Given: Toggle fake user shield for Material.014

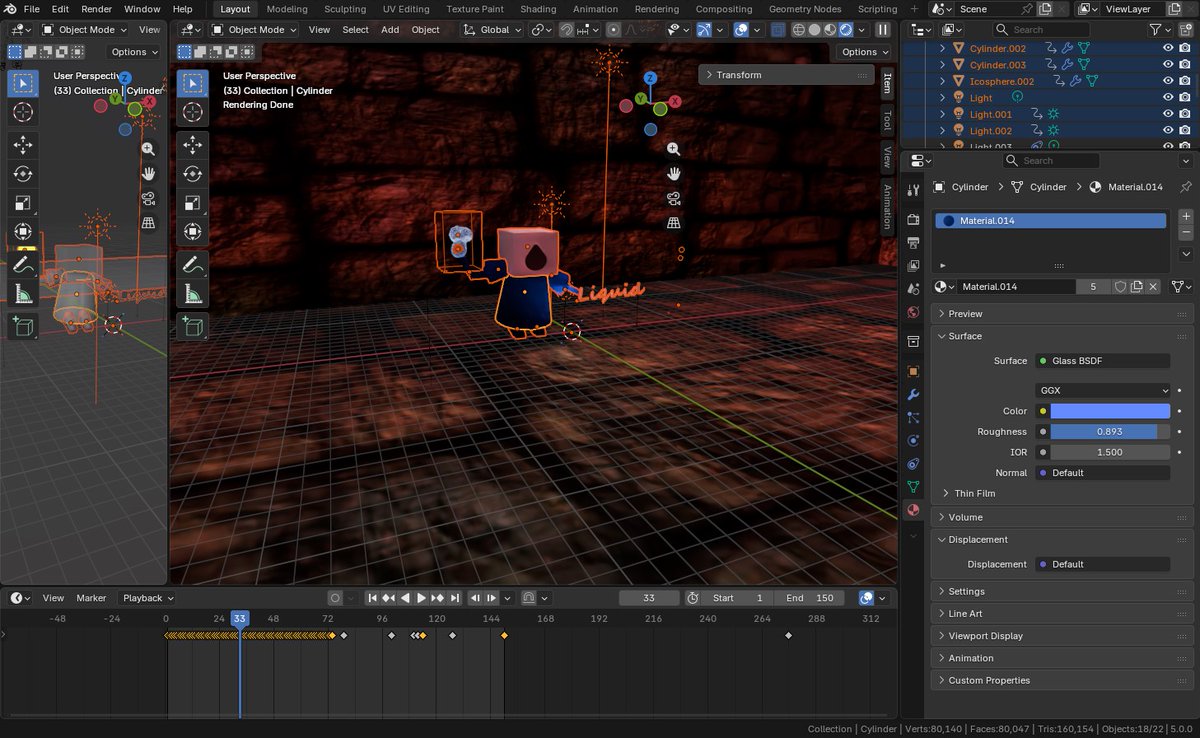Looking at the screenshot, I should coord(1121,287).
